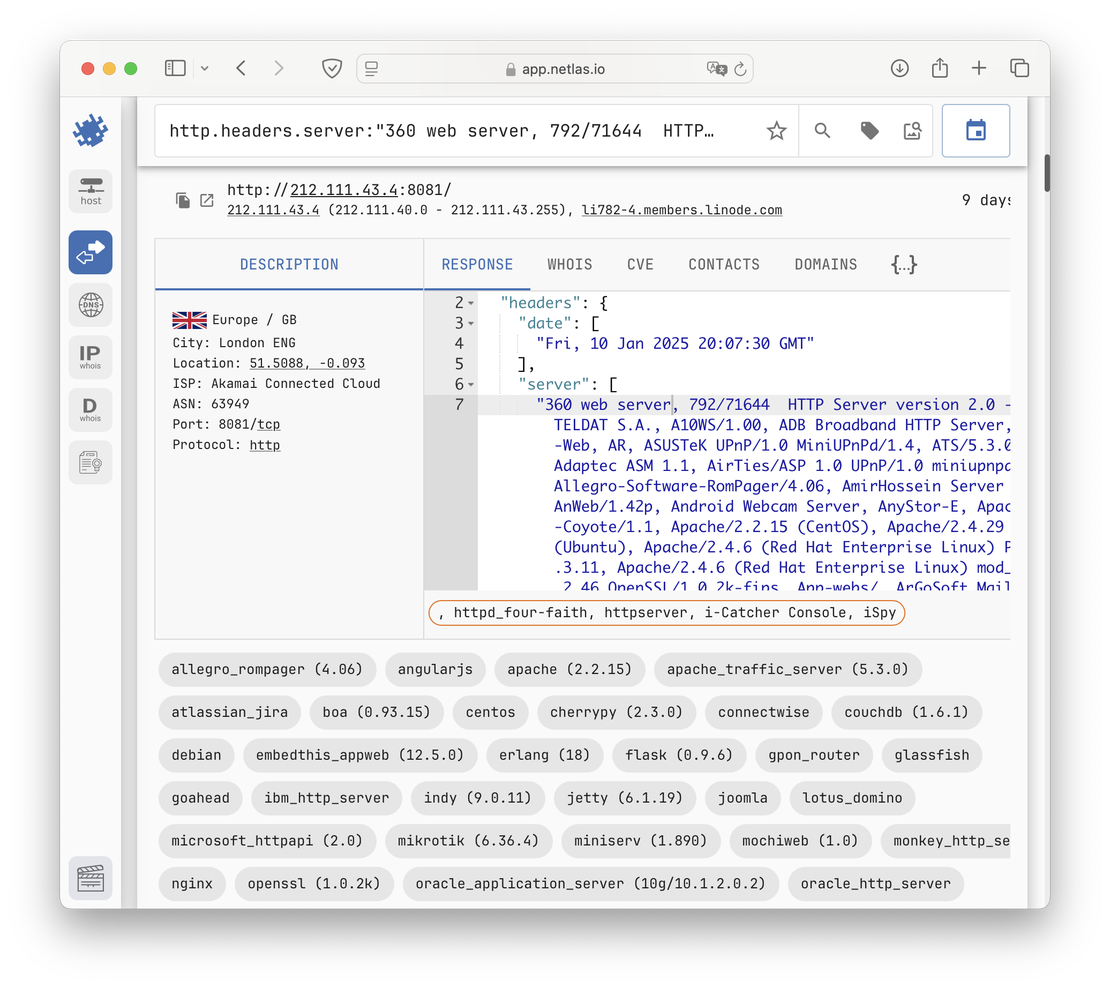Open the Host search tool

pyautogui.click(x=90, y=190)
